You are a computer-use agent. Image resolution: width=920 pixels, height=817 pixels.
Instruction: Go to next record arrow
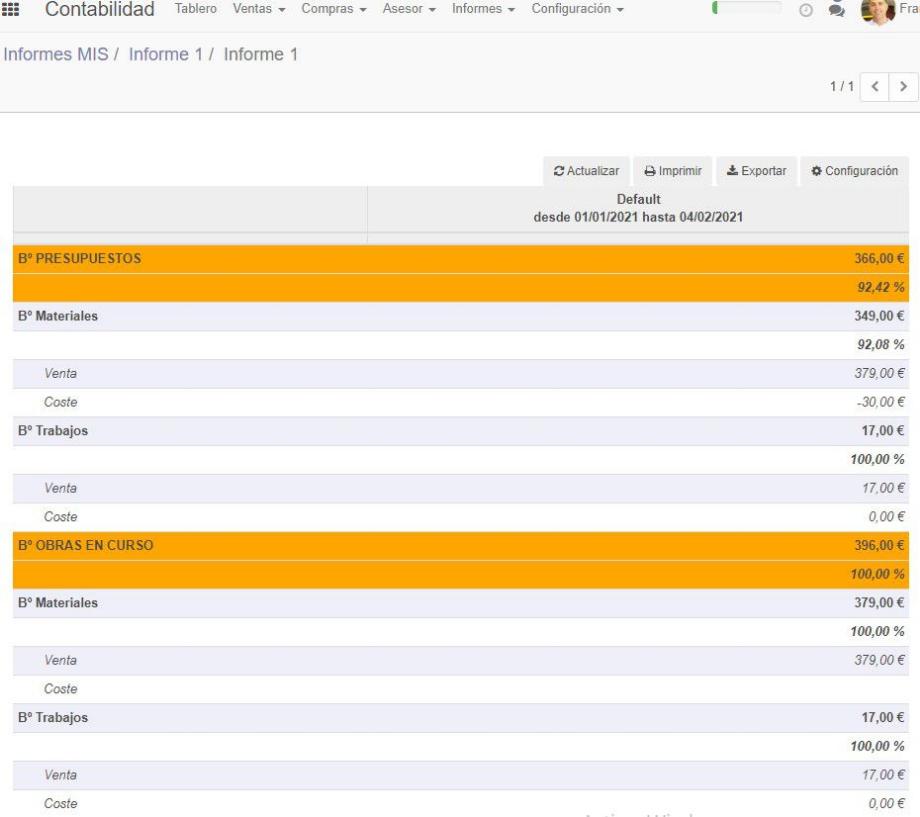coord(904,86)
